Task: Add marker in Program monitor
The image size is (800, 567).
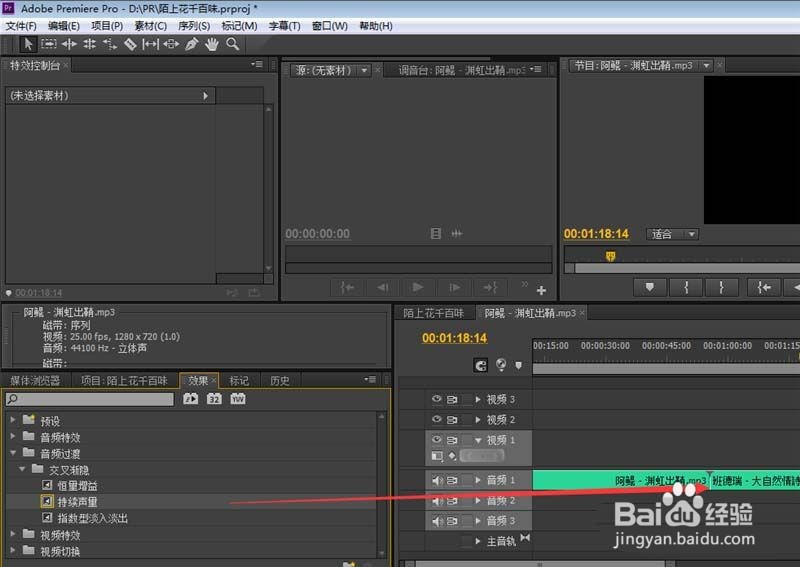Action: point(649,287)
